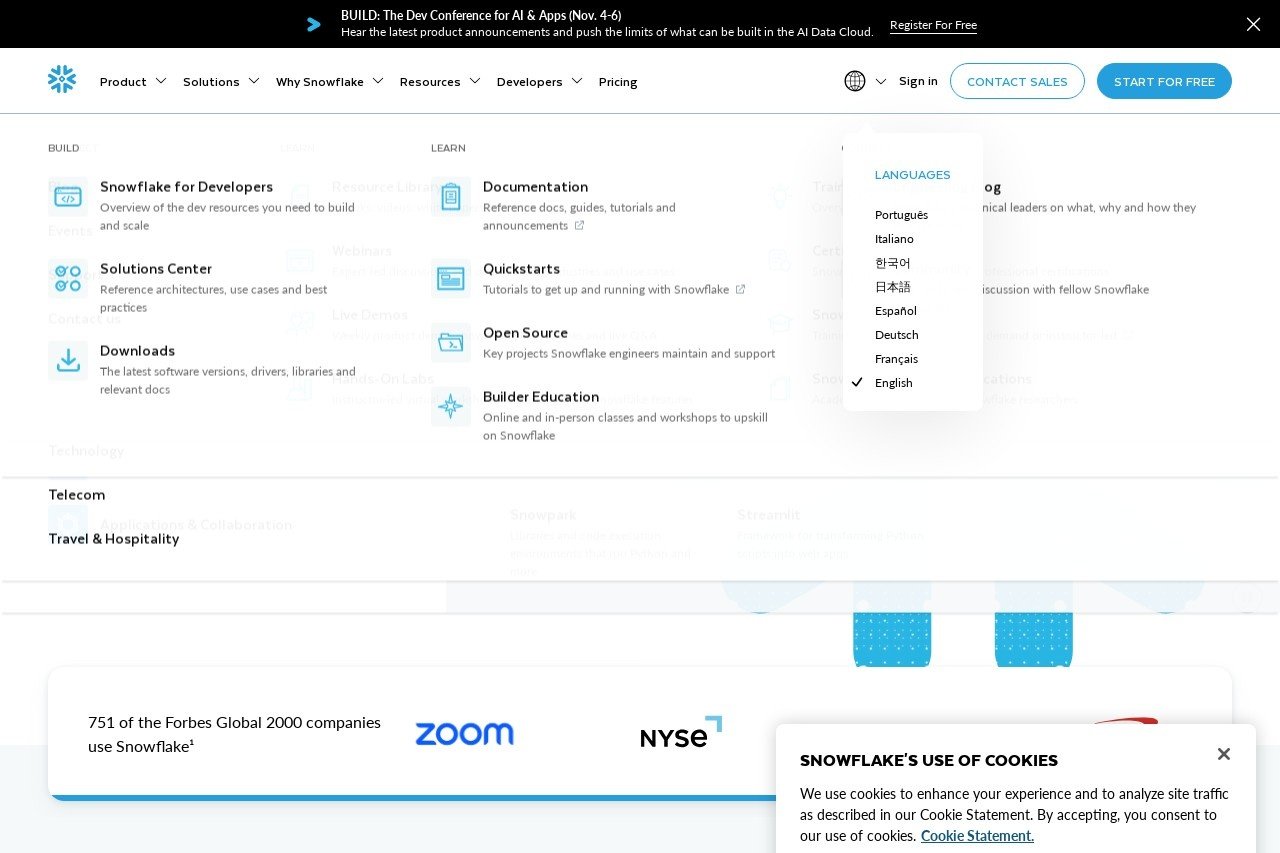Screen dimensions: 1280x853
Task: Open the Open Source link
Action: pyautogui.click(x=525, y=333)
